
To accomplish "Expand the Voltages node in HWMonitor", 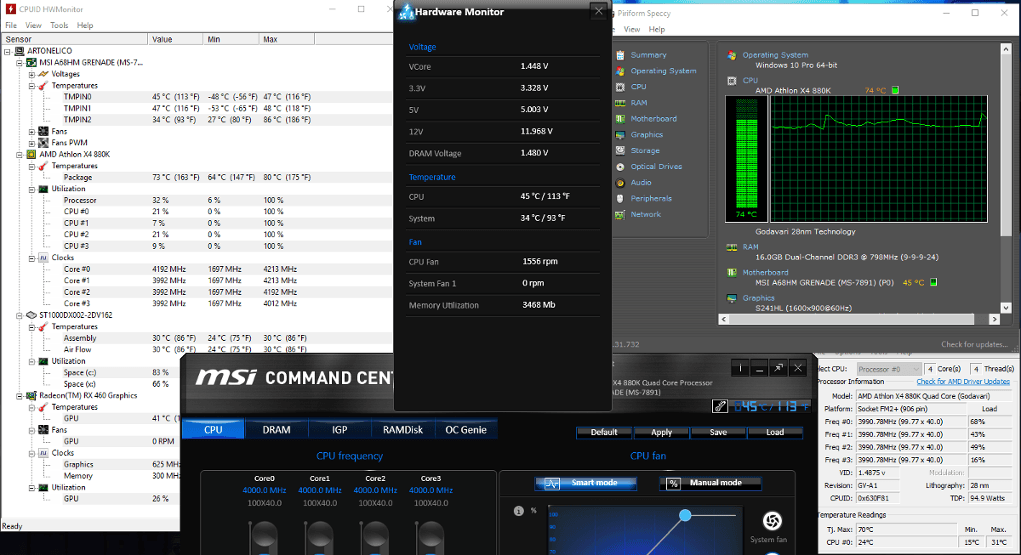I will pyautogui.click(x=31, y=74).
